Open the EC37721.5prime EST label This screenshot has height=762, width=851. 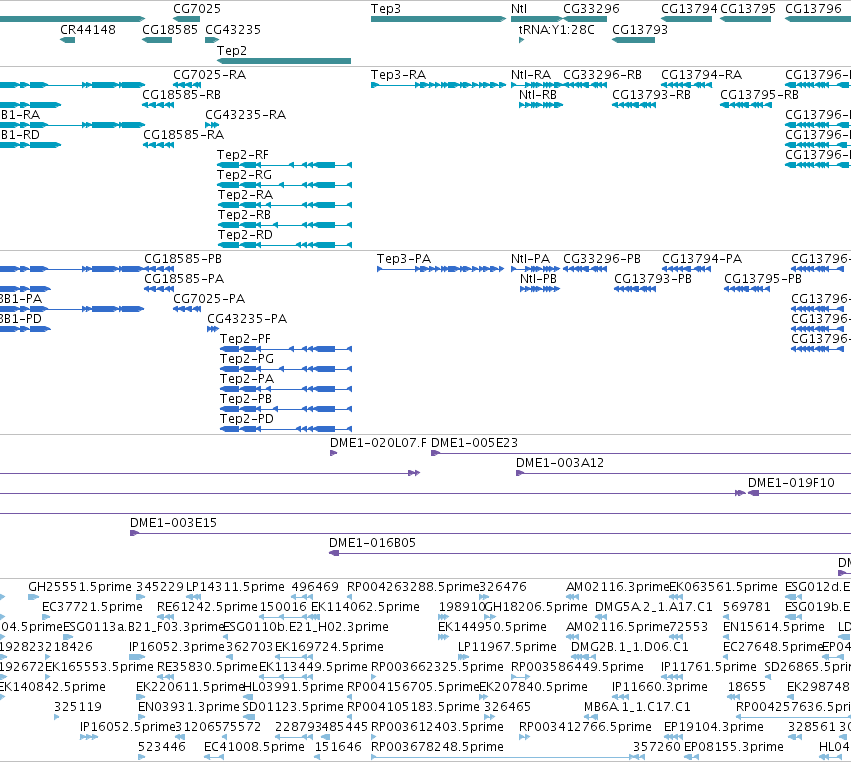point(92,606)
